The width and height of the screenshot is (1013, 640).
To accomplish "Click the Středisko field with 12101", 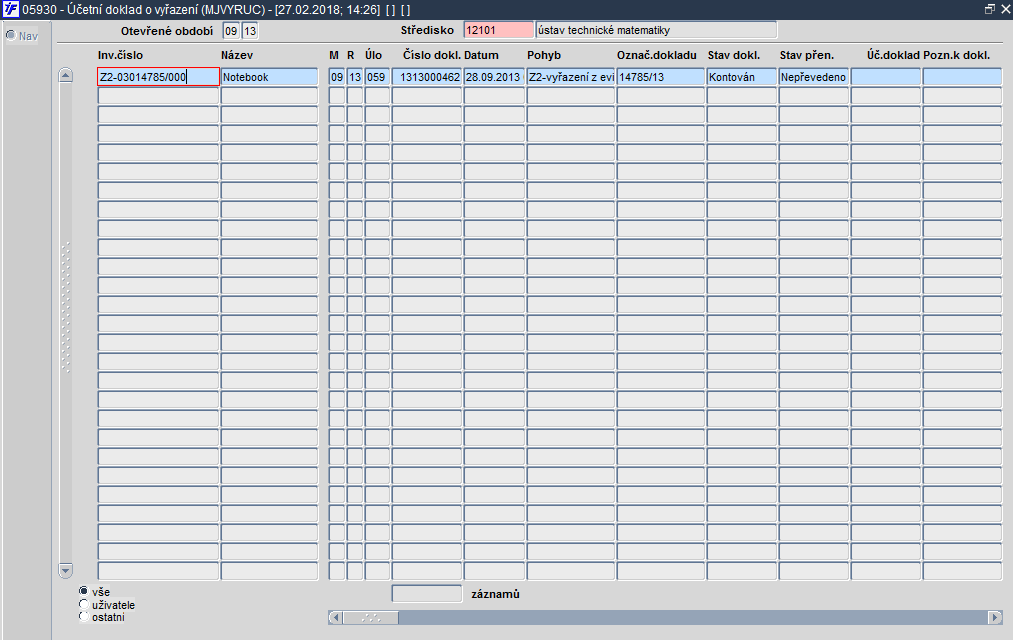I will 499,30.
